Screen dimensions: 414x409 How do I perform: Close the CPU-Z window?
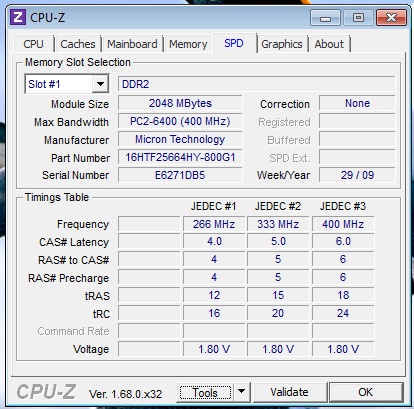(x=391, y=17)
